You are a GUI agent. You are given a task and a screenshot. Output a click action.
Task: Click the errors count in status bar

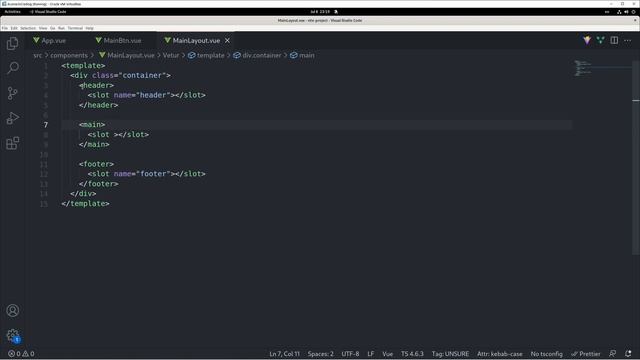(14, 354)
